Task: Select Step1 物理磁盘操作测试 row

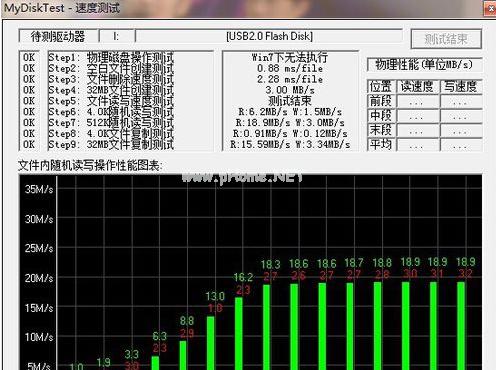Action: click(111, 57)
